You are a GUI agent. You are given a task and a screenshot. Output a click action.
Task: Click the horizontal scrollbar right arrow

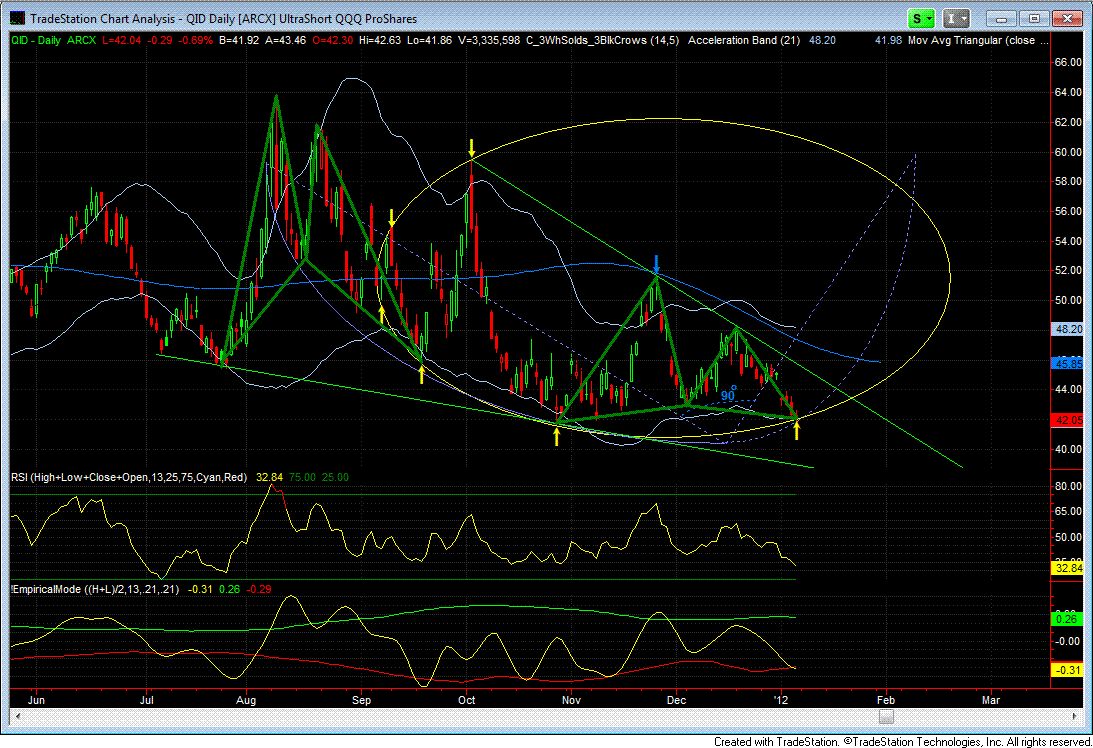coord(1075,717)
